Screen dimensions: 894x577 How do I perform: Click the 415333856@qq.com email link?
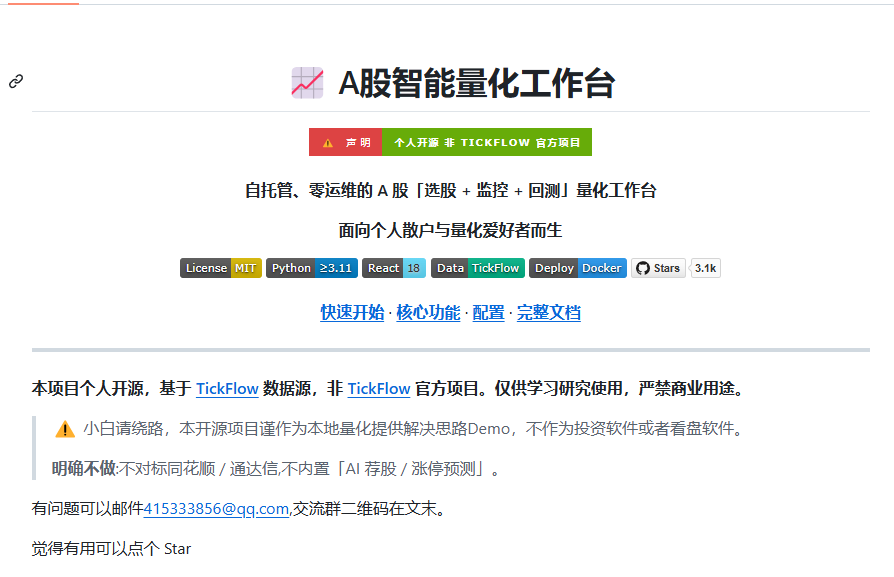click(216, 509)
